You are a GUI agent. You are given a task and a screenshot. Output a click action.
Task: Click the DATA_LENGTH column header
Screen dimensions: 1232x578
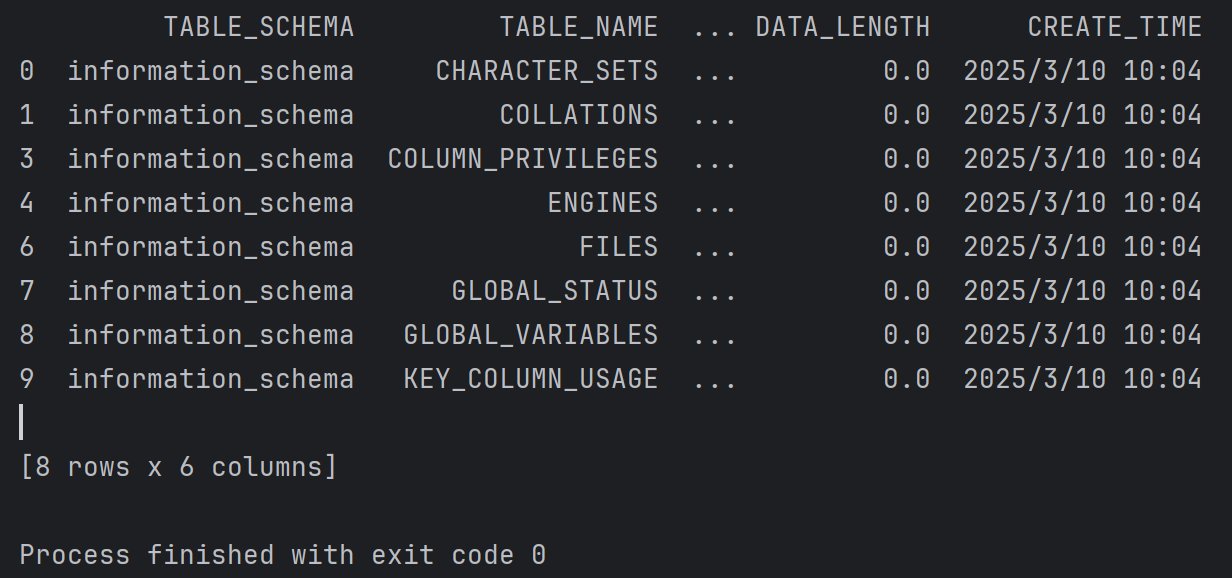[x=843, y=27]
